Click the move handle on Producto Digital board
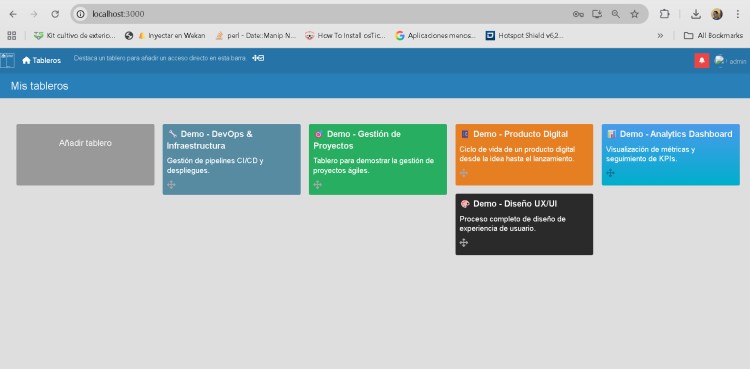Screen dimensions: 750x369 coord(464,173)
